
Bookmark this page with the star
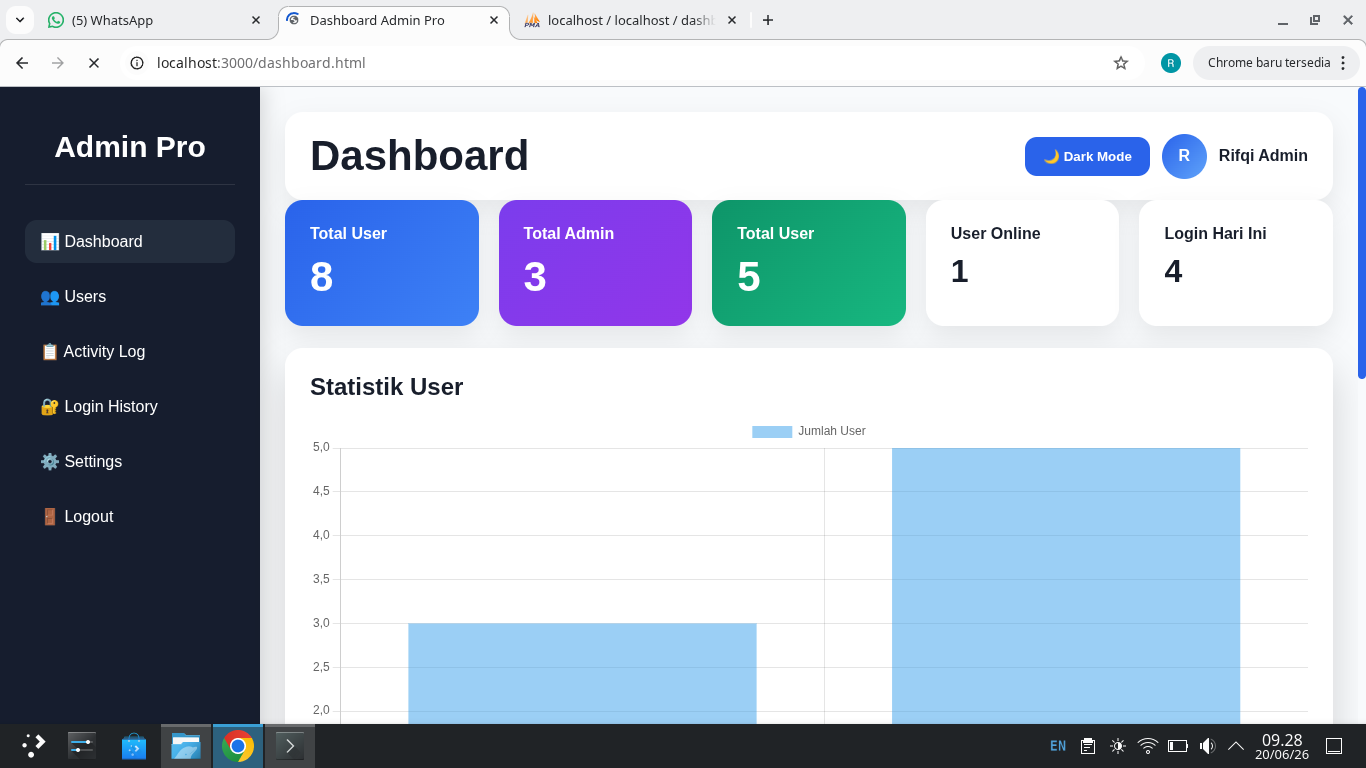point(1121,63)
